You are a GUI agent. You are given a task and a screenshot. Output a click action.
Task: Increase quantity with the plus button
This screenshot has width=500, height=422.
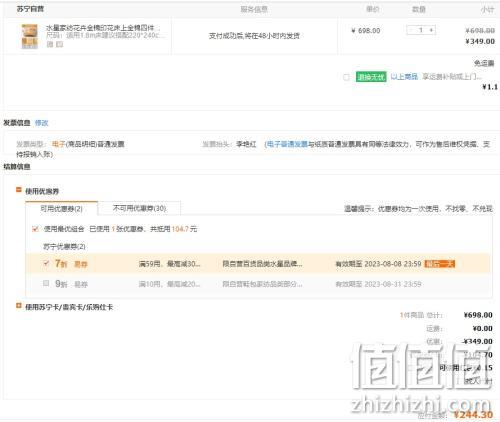[x=431, y=30]
